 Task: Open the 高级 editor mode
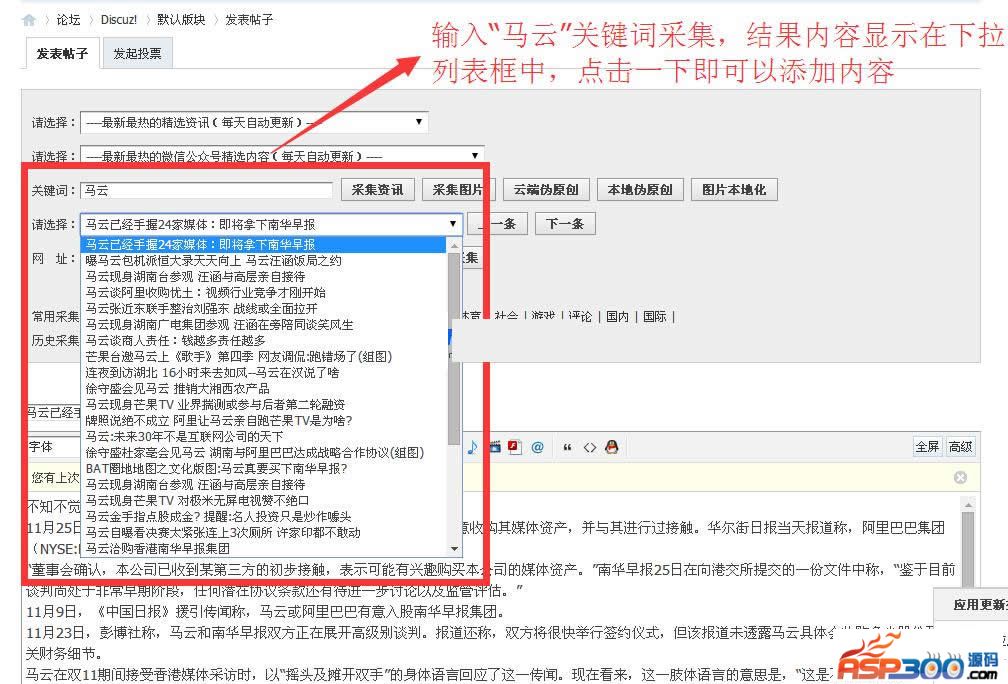point(960,447)
